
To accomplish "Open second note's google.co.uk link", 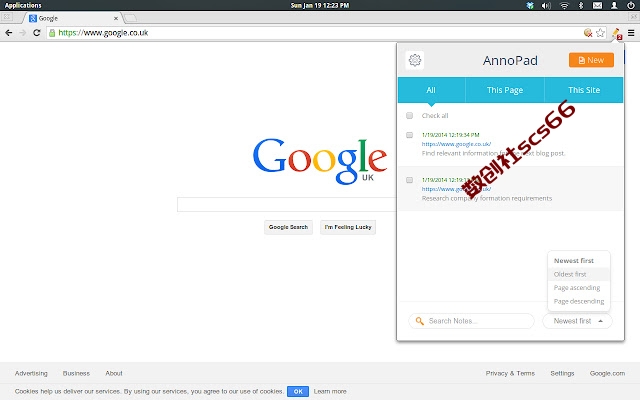I will (x=456, y=189).
